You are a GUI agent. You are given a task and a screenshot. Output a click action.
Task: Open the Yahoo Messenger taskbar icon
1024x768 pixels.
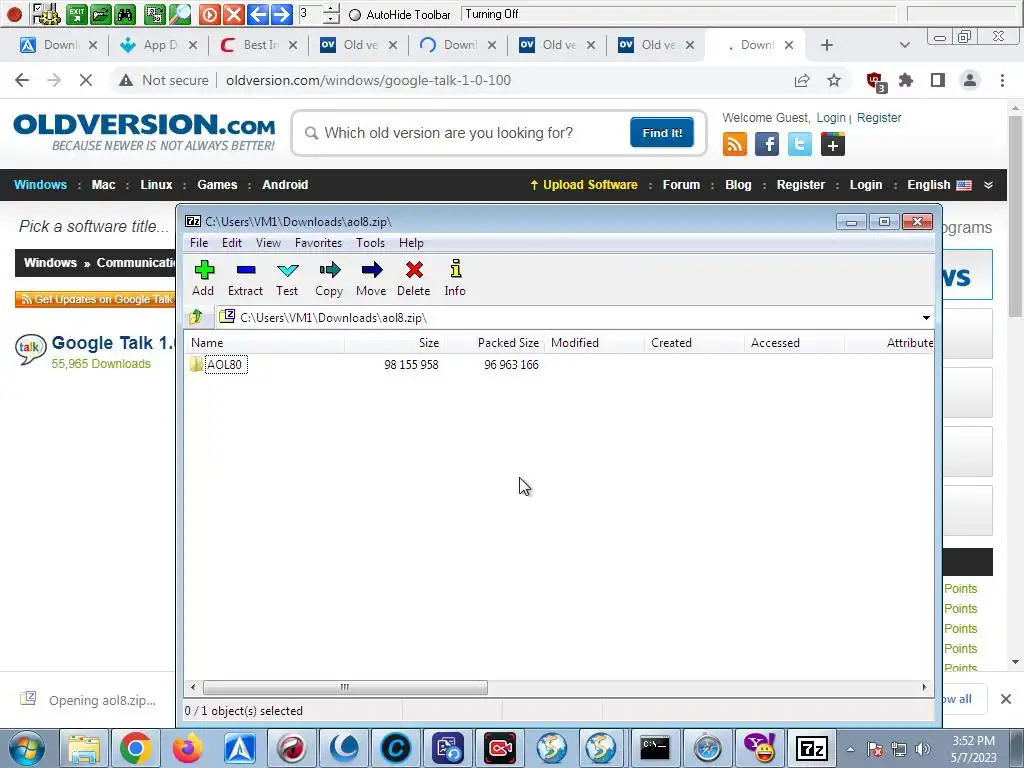pos(760,748)
